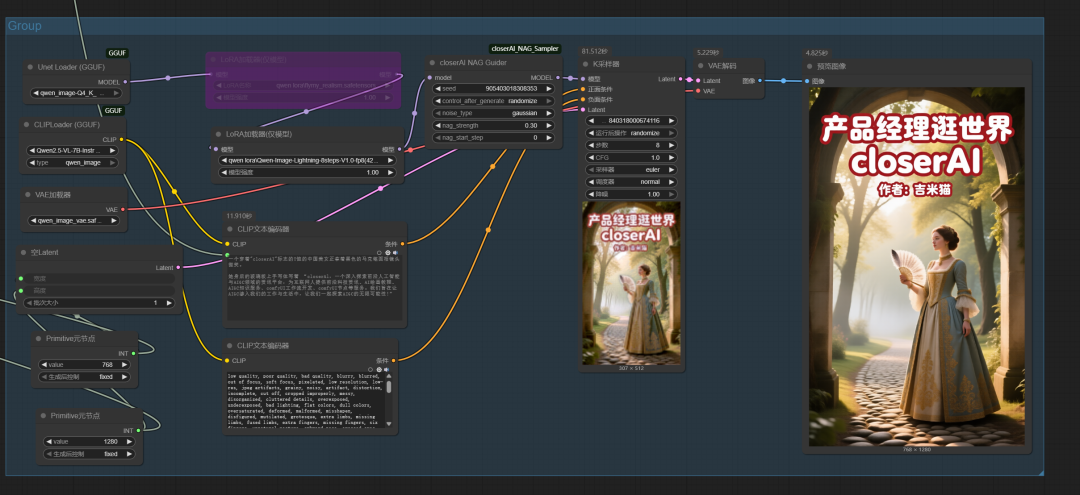This screenshot has width=1080, height=495.
Task: Click the MODEL output port on NAG Guider
Action: pyautogui.click(x=557, y=78)
